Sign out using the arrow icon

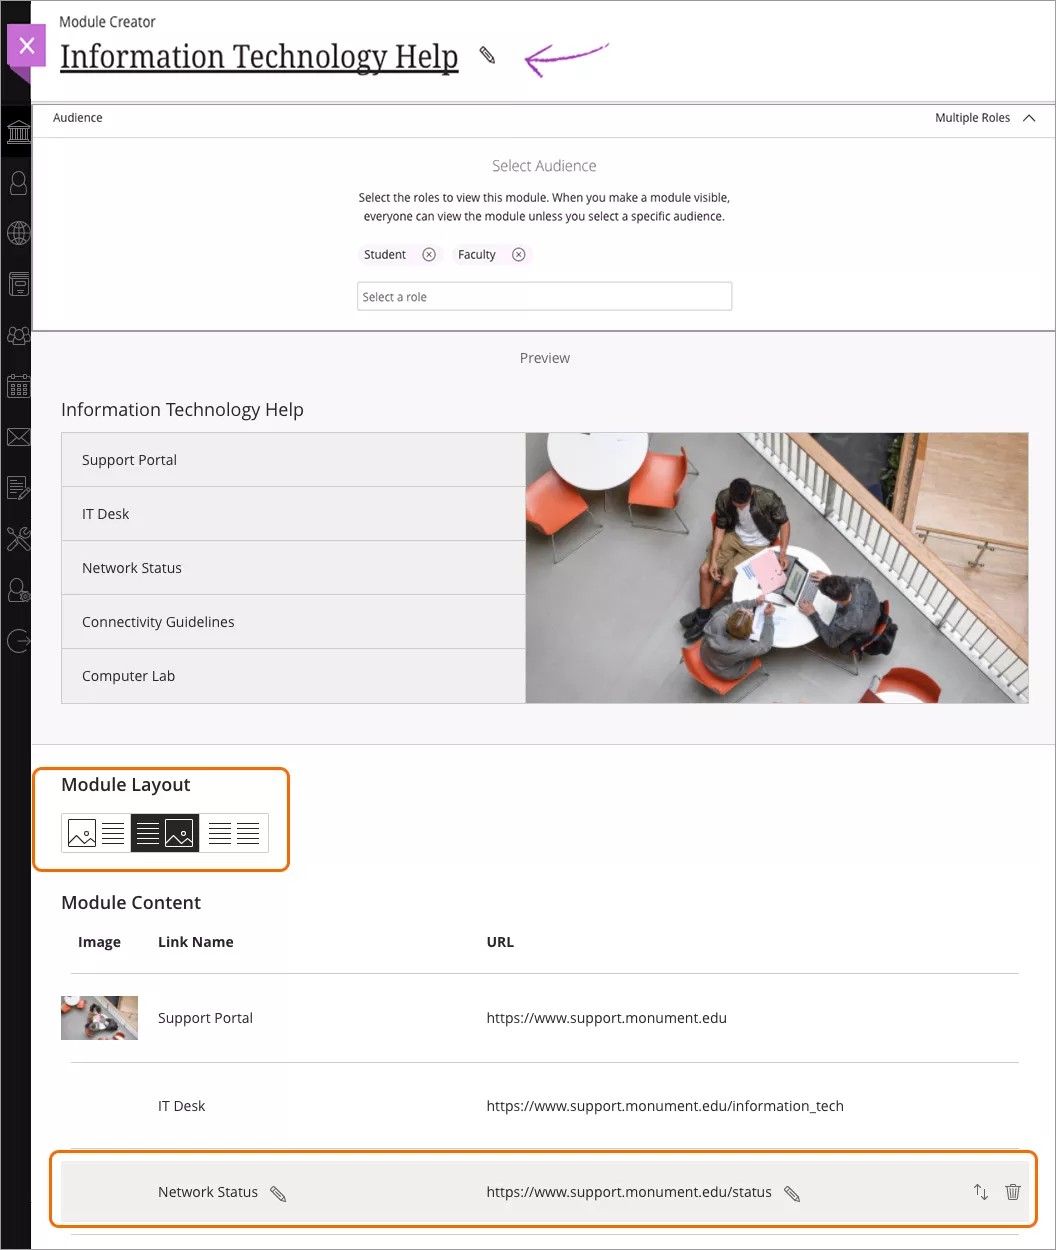pyautogui.click(x=18, y=641)
